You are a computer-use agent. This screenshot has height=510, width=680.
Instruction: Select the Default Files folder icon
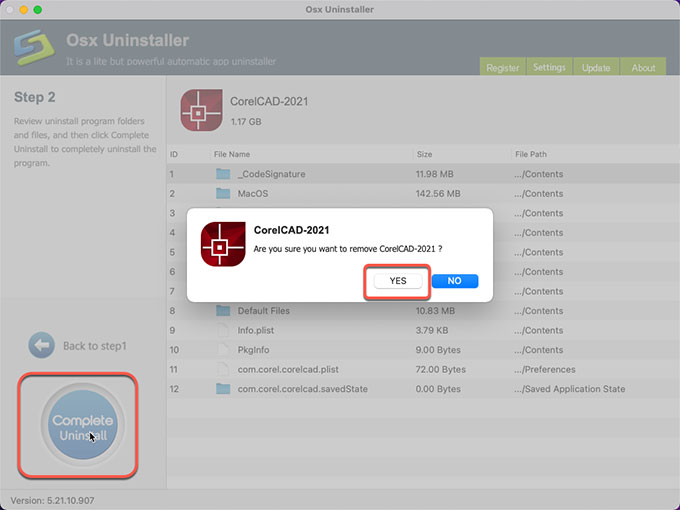223,311
